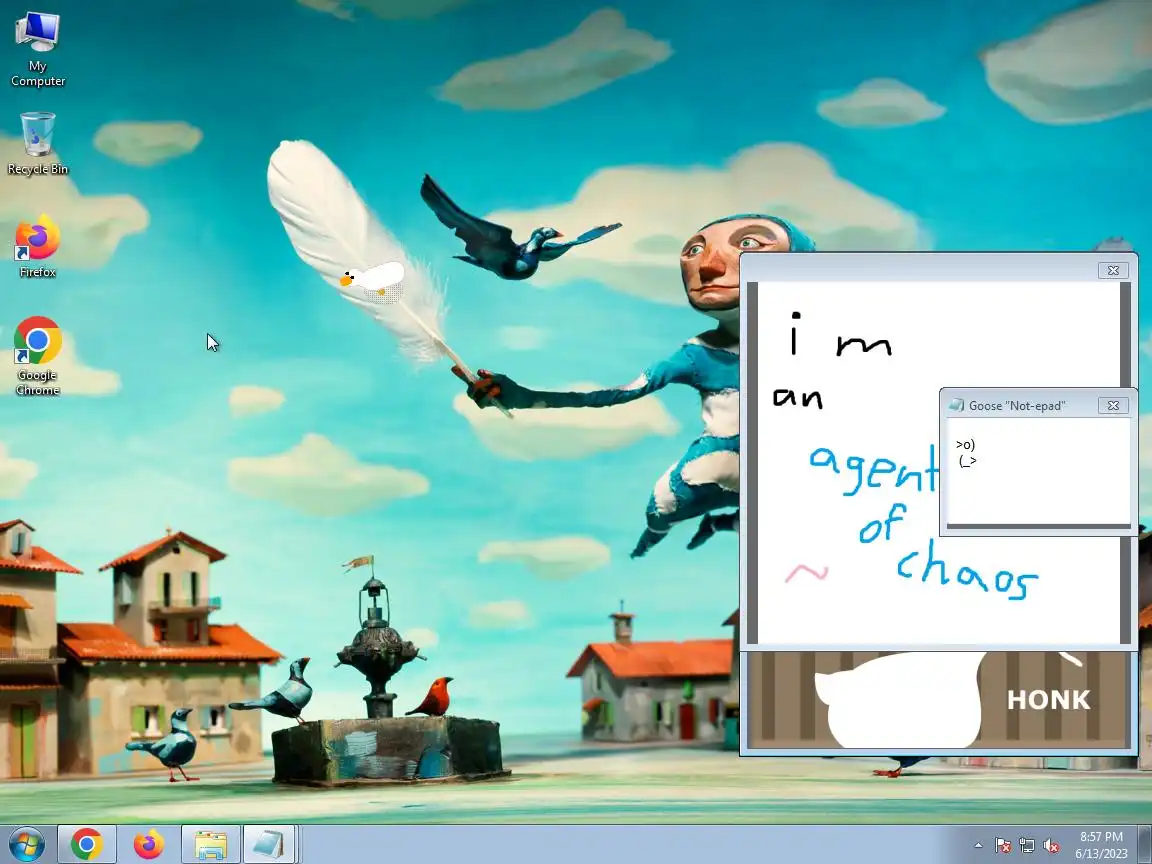Select the Google Chrome desktop shortcut
The image size is (1152, 864).
click(x=37, y=356)
